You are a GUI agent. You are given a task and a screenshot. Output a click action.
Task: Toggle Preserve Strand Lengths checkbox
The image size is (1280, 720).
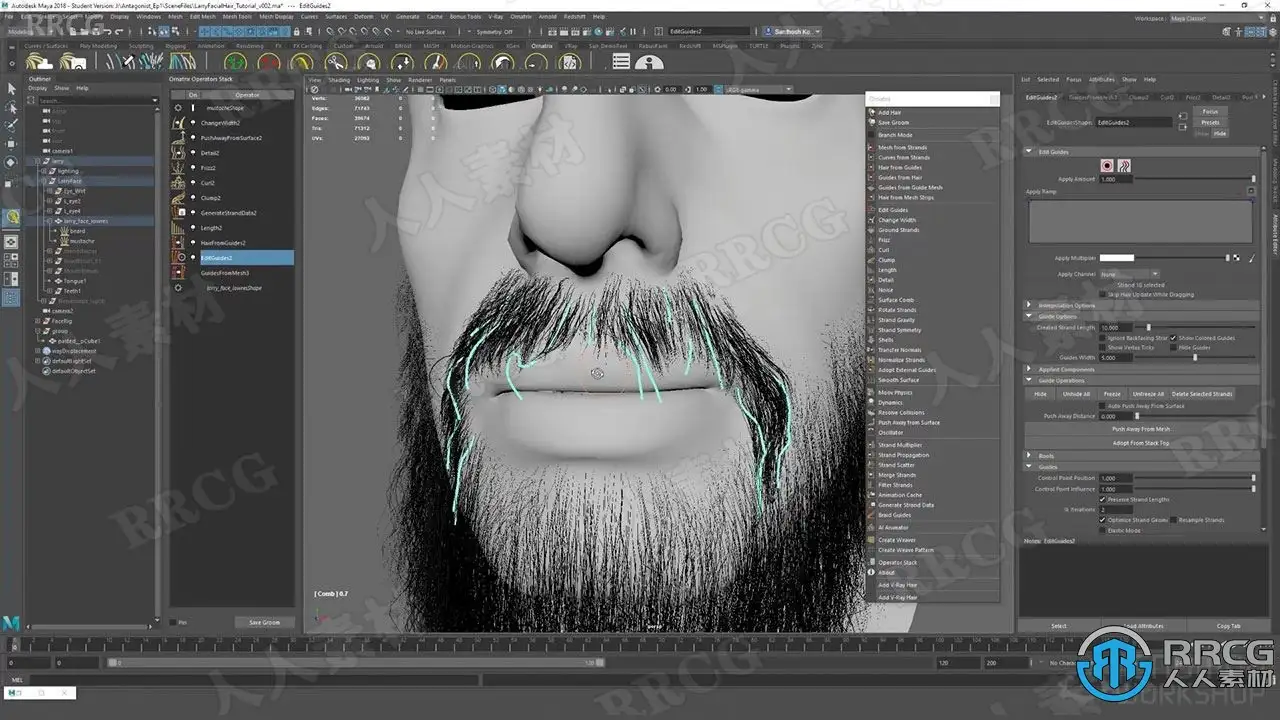point(1103,499)
